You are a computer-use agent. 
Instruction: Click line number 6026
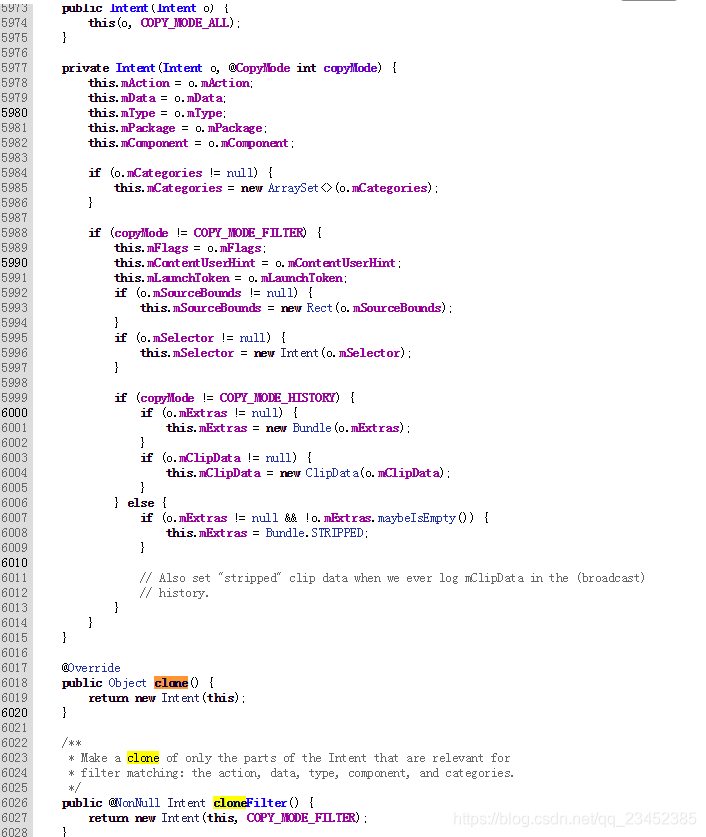[x=14, y=803]
